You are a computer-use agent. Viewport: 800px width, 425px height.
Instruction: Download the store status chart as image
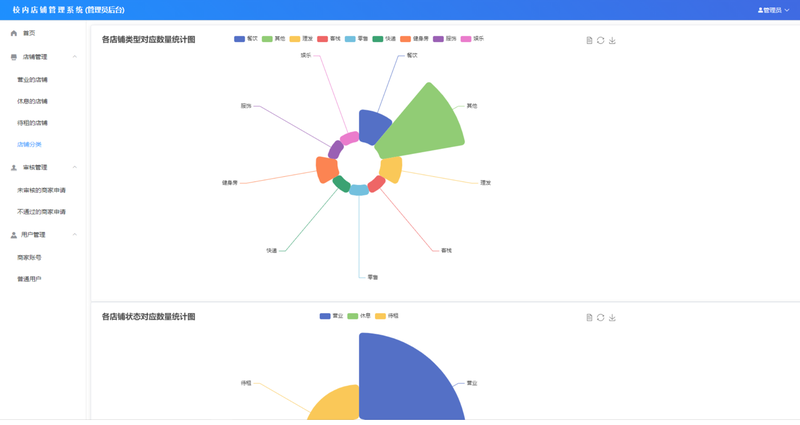[612, 317]
